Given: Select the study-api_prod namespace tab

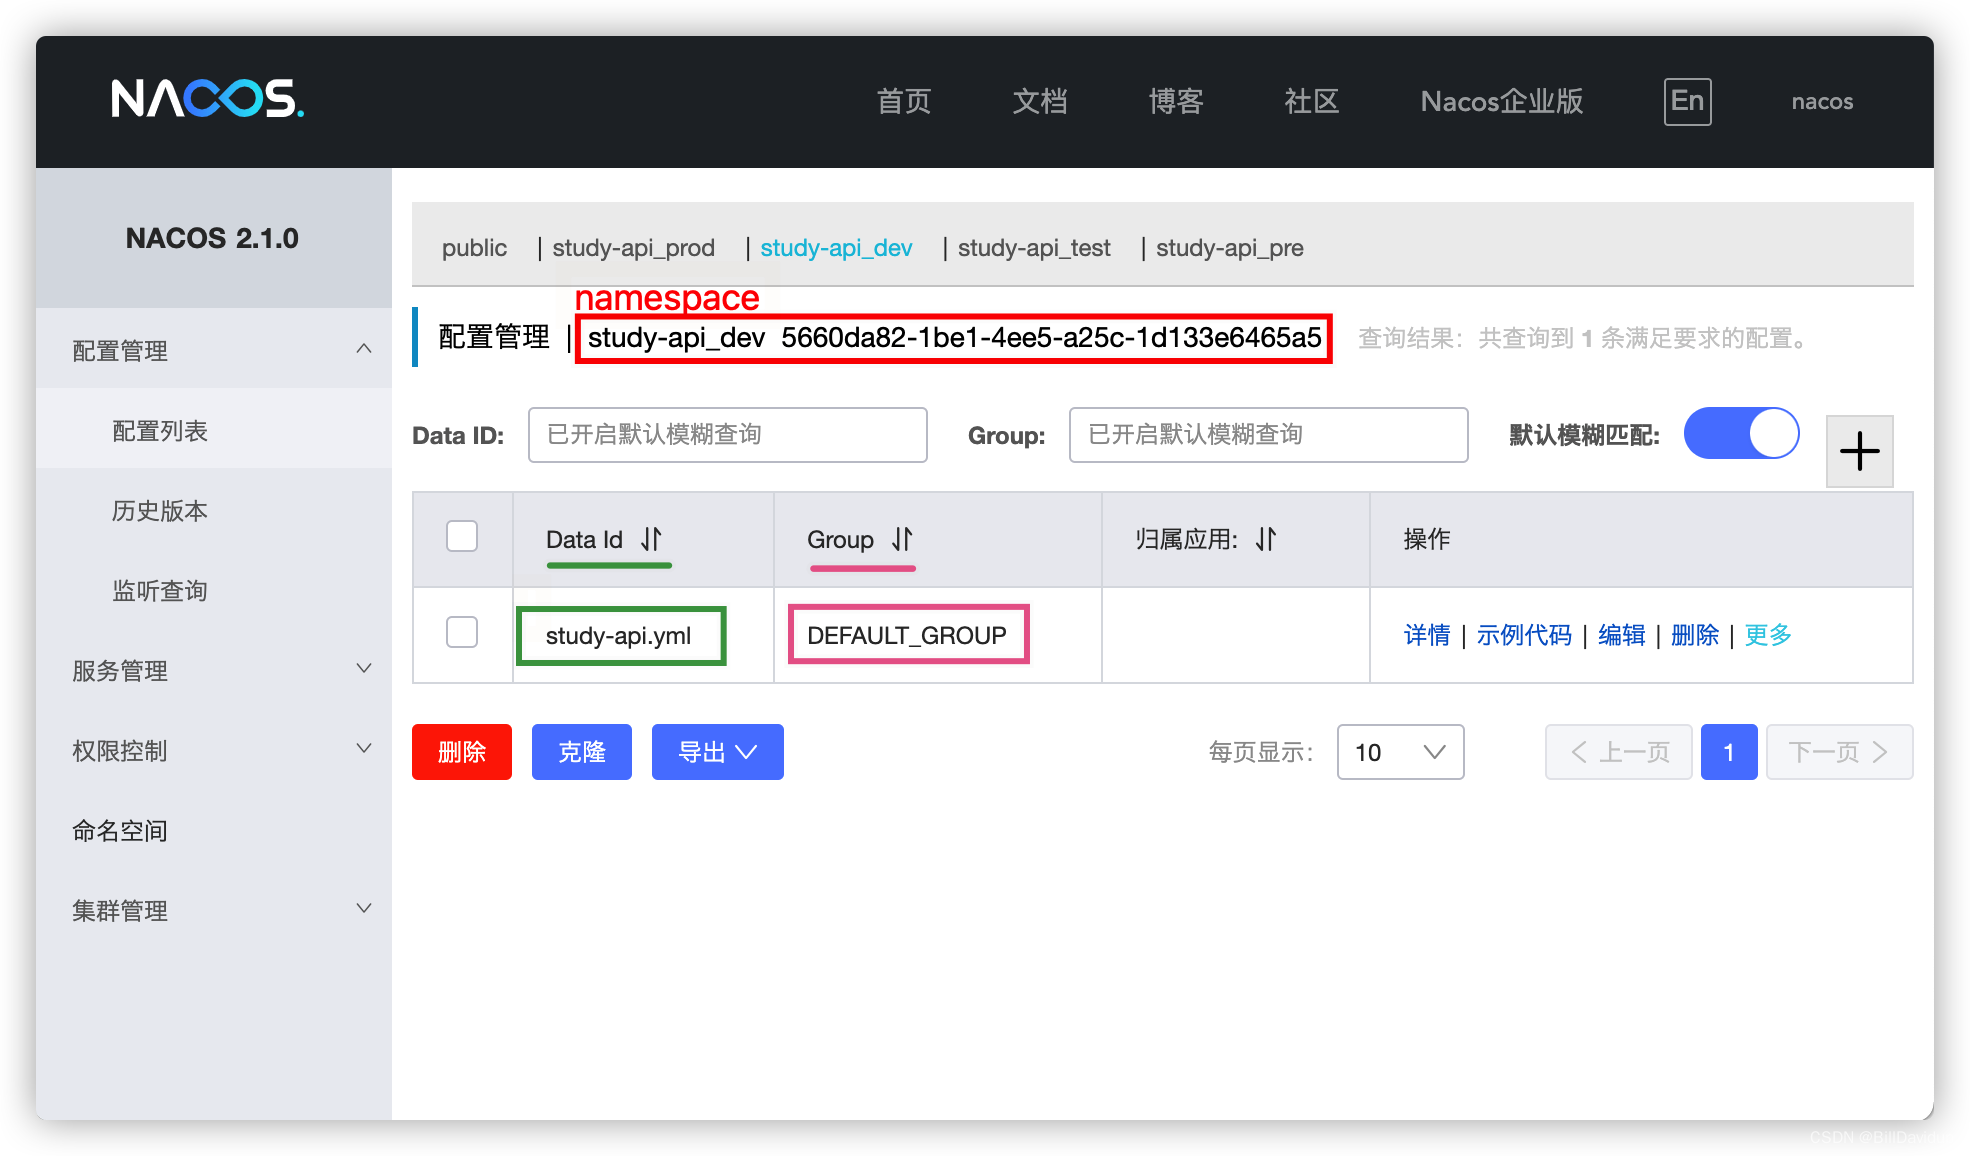Looking at the screenshot, I should coord(633,248).
